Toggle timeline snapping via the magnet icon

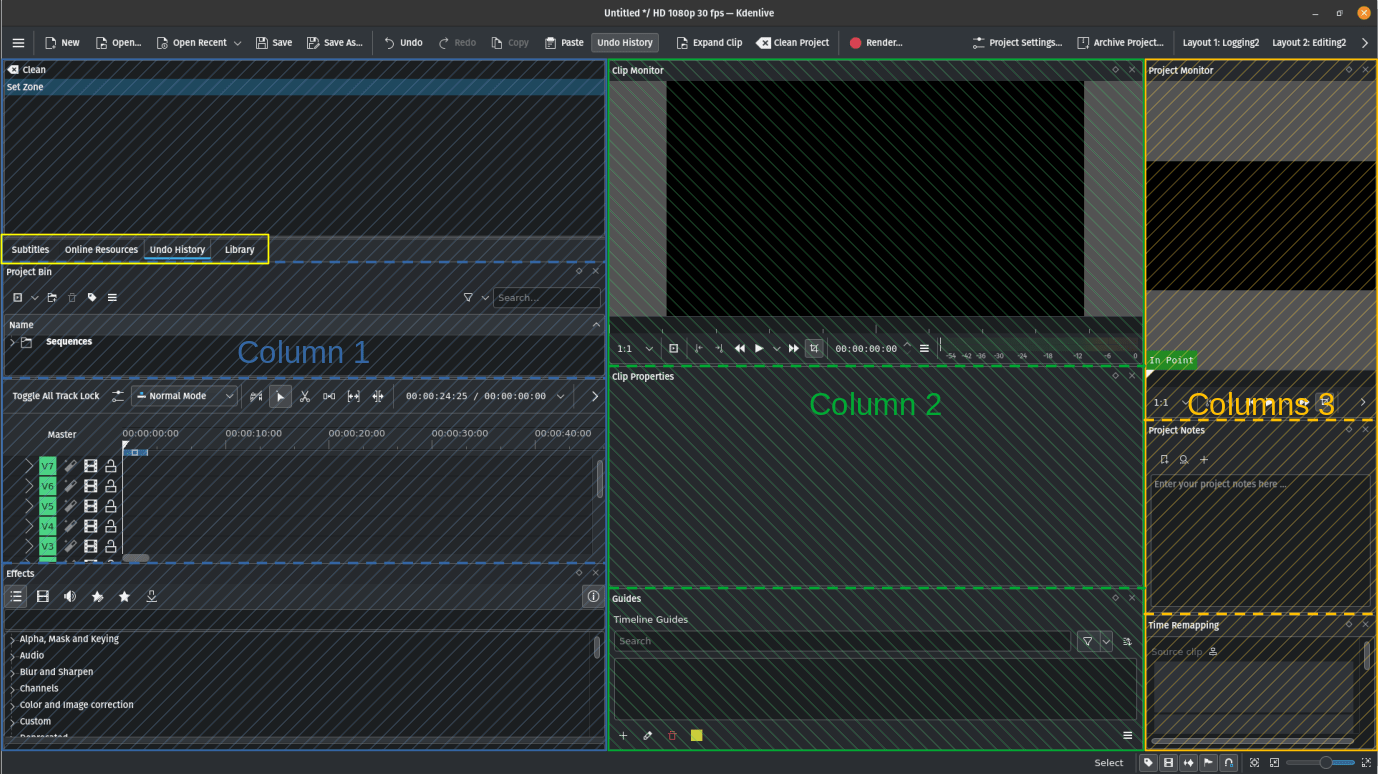pyautogui.click(x=1229, y=762)
